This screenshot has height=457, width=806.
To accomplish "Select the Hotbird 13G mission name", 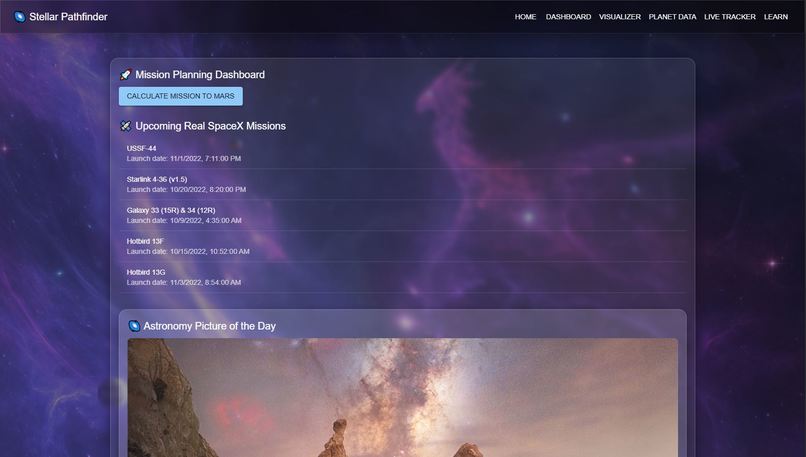I will click(146, 272).
